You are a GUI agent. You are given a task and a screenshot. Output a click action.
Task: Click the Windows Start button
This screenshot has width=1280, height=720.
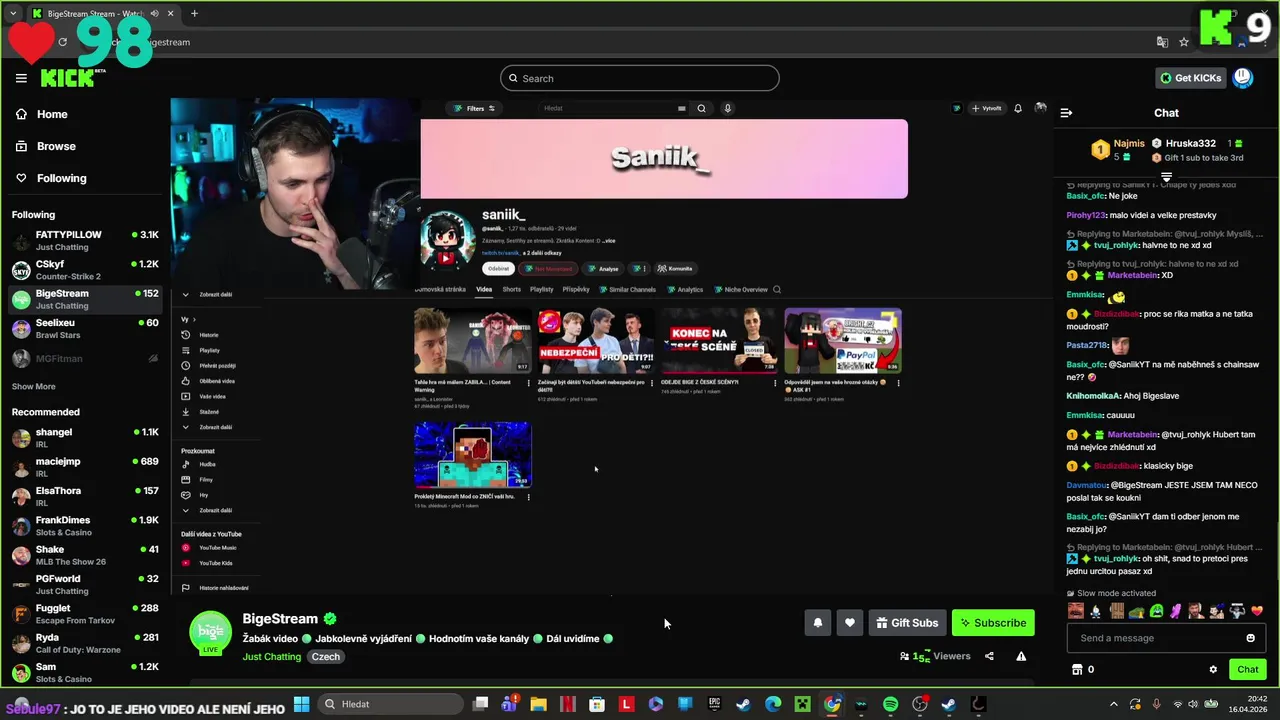pos(301,704)
